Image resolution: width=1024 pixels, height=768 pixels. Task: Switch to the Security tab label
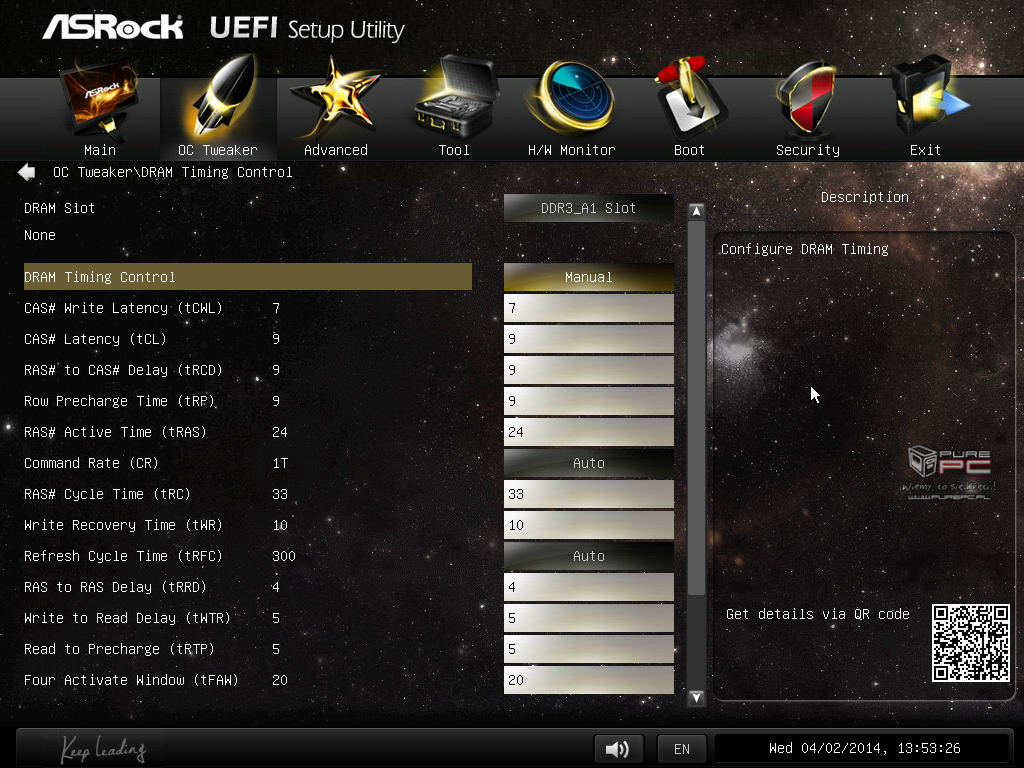pos(808,150)
